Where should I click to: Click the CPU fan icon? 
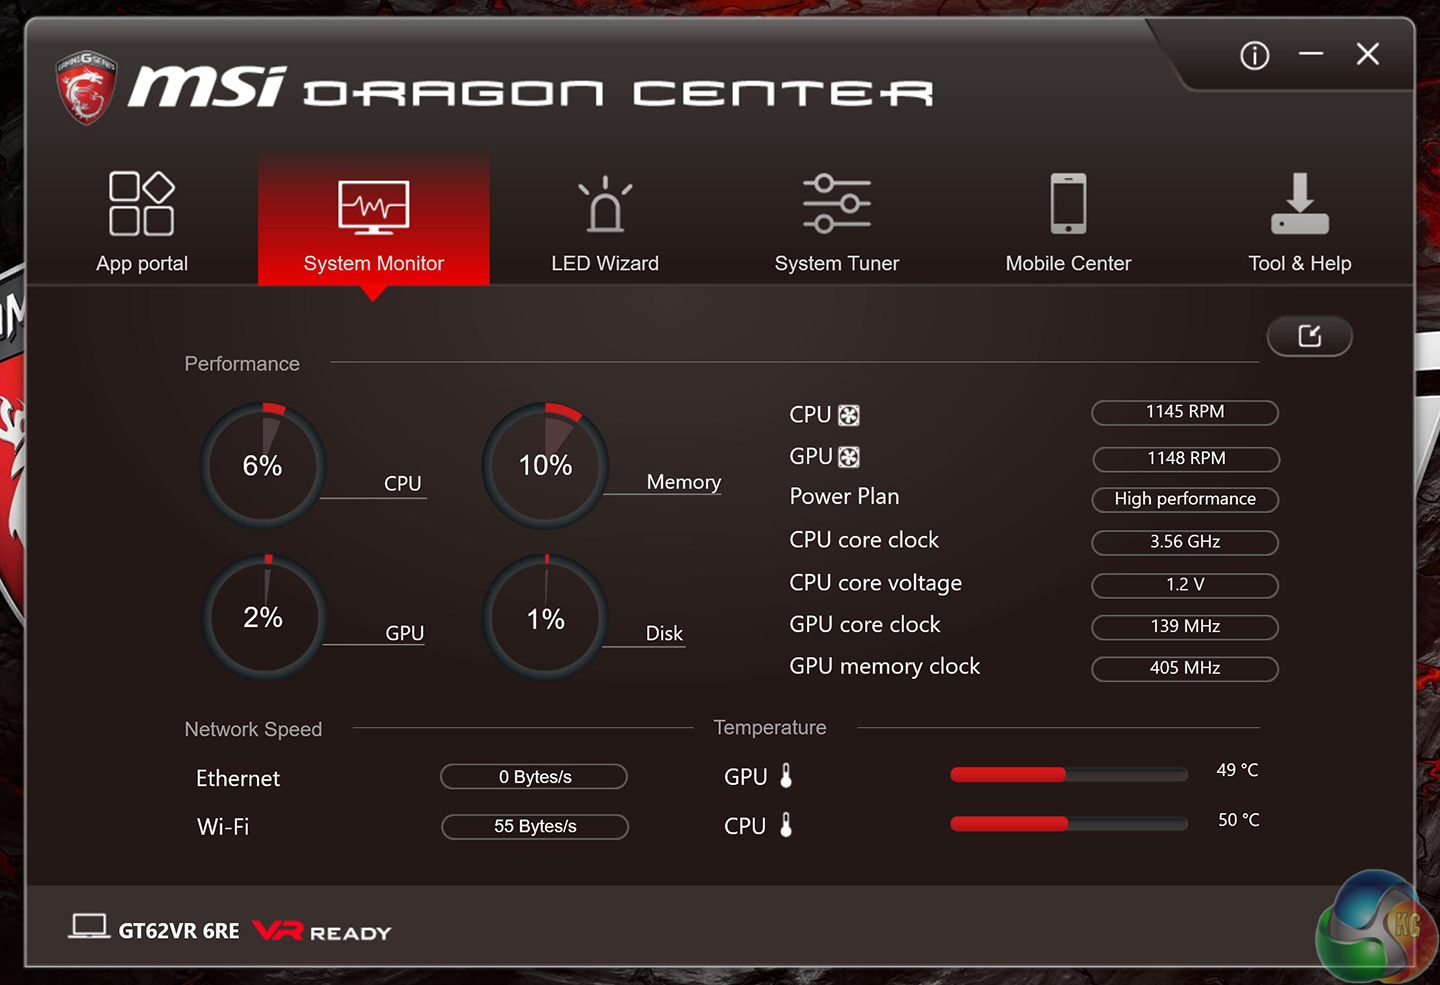[x=849, y=415]
